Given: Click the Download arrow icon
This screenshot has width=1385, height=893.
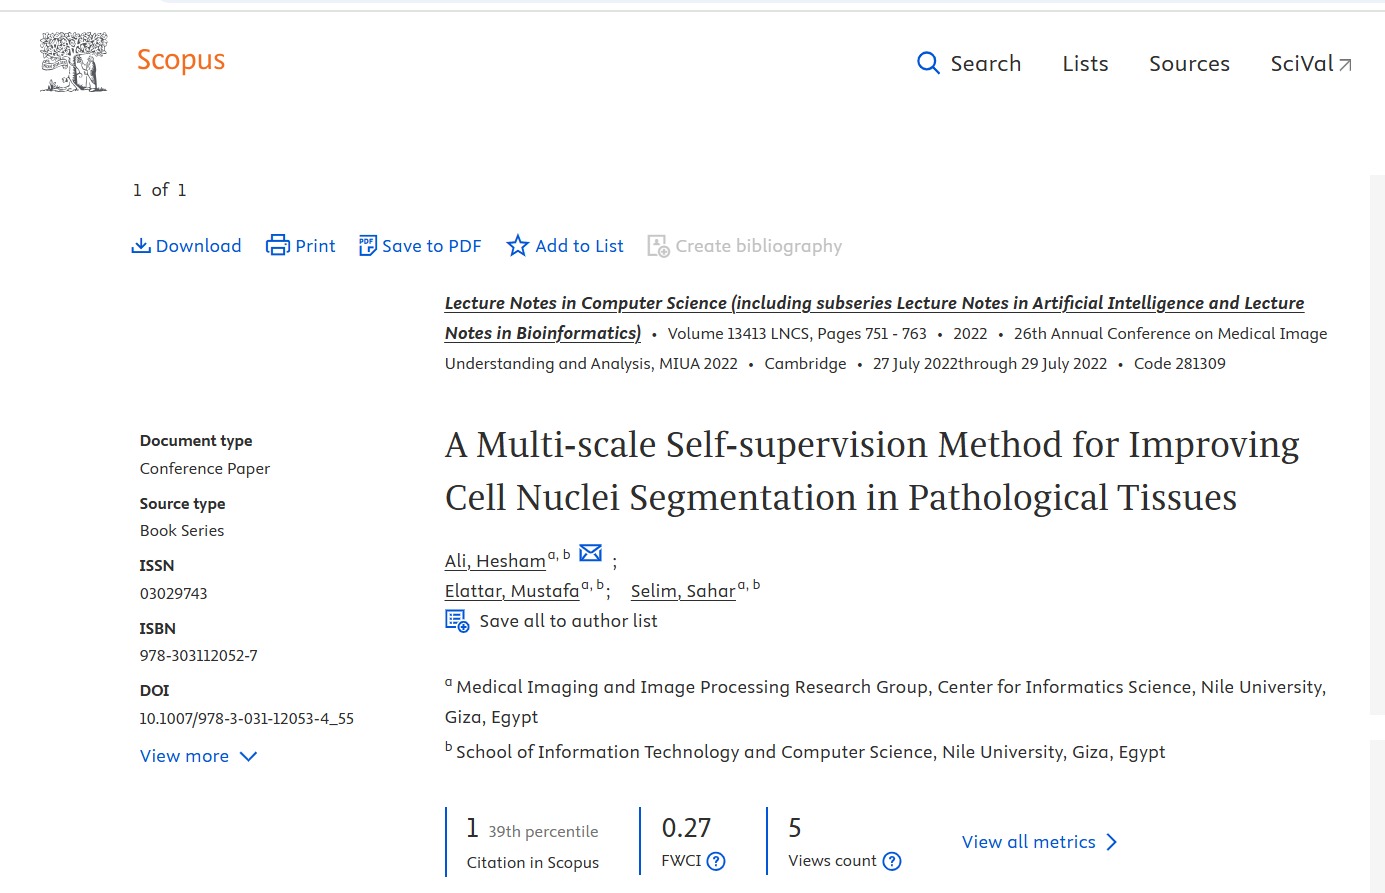Looking at the screenshot, I should coord(141,246).
